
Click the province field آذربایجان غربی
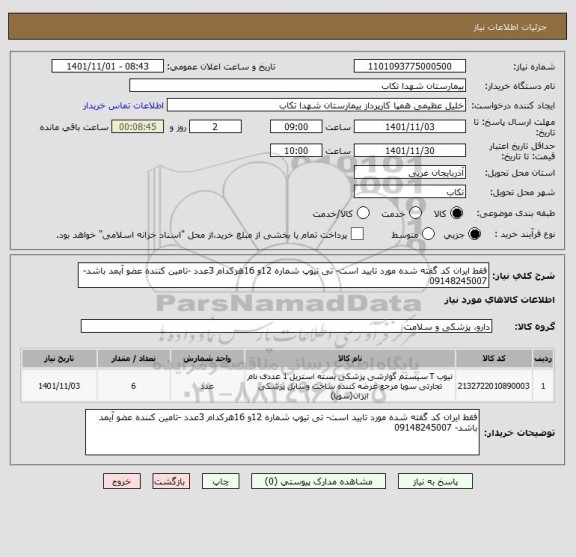410,173
